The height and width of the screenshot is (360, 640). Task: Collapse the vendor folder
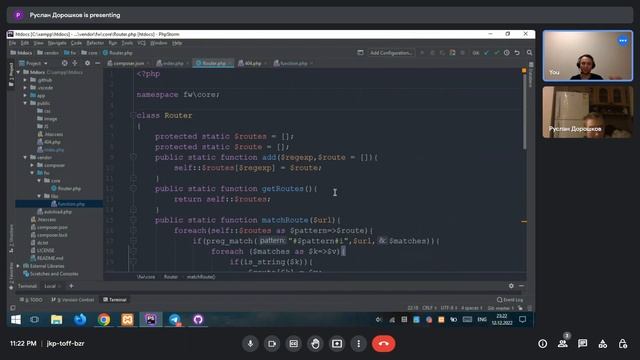[26, 158]
